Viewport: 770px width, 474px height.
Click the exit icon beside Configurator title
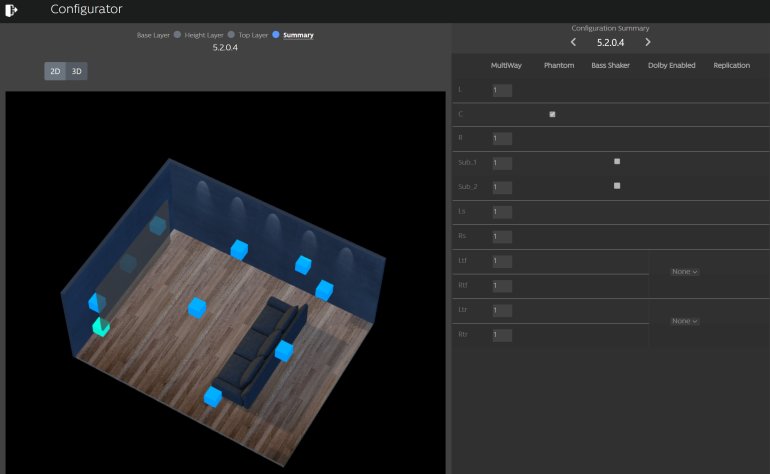[x=12, y=10]
